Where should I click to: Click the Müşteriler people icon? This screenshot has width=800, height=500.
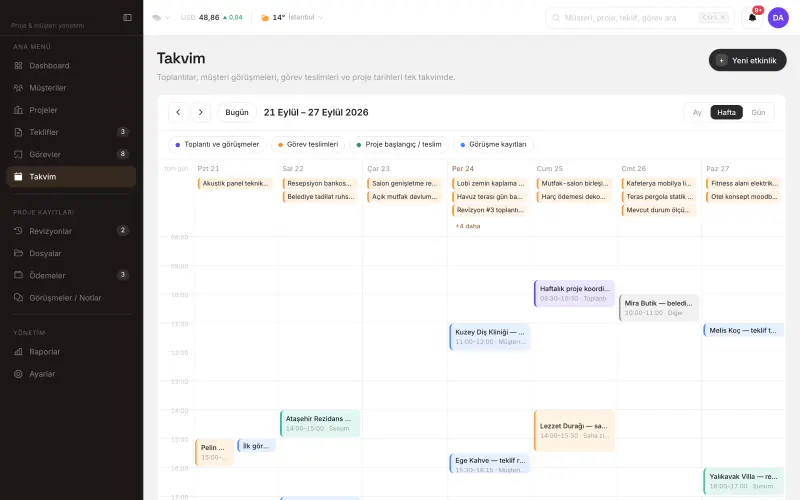[18, 88]
